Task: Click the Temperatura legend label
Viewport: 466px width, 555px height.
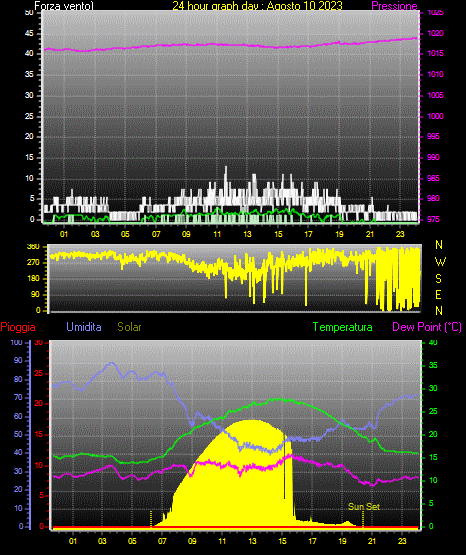Action: 343,327
